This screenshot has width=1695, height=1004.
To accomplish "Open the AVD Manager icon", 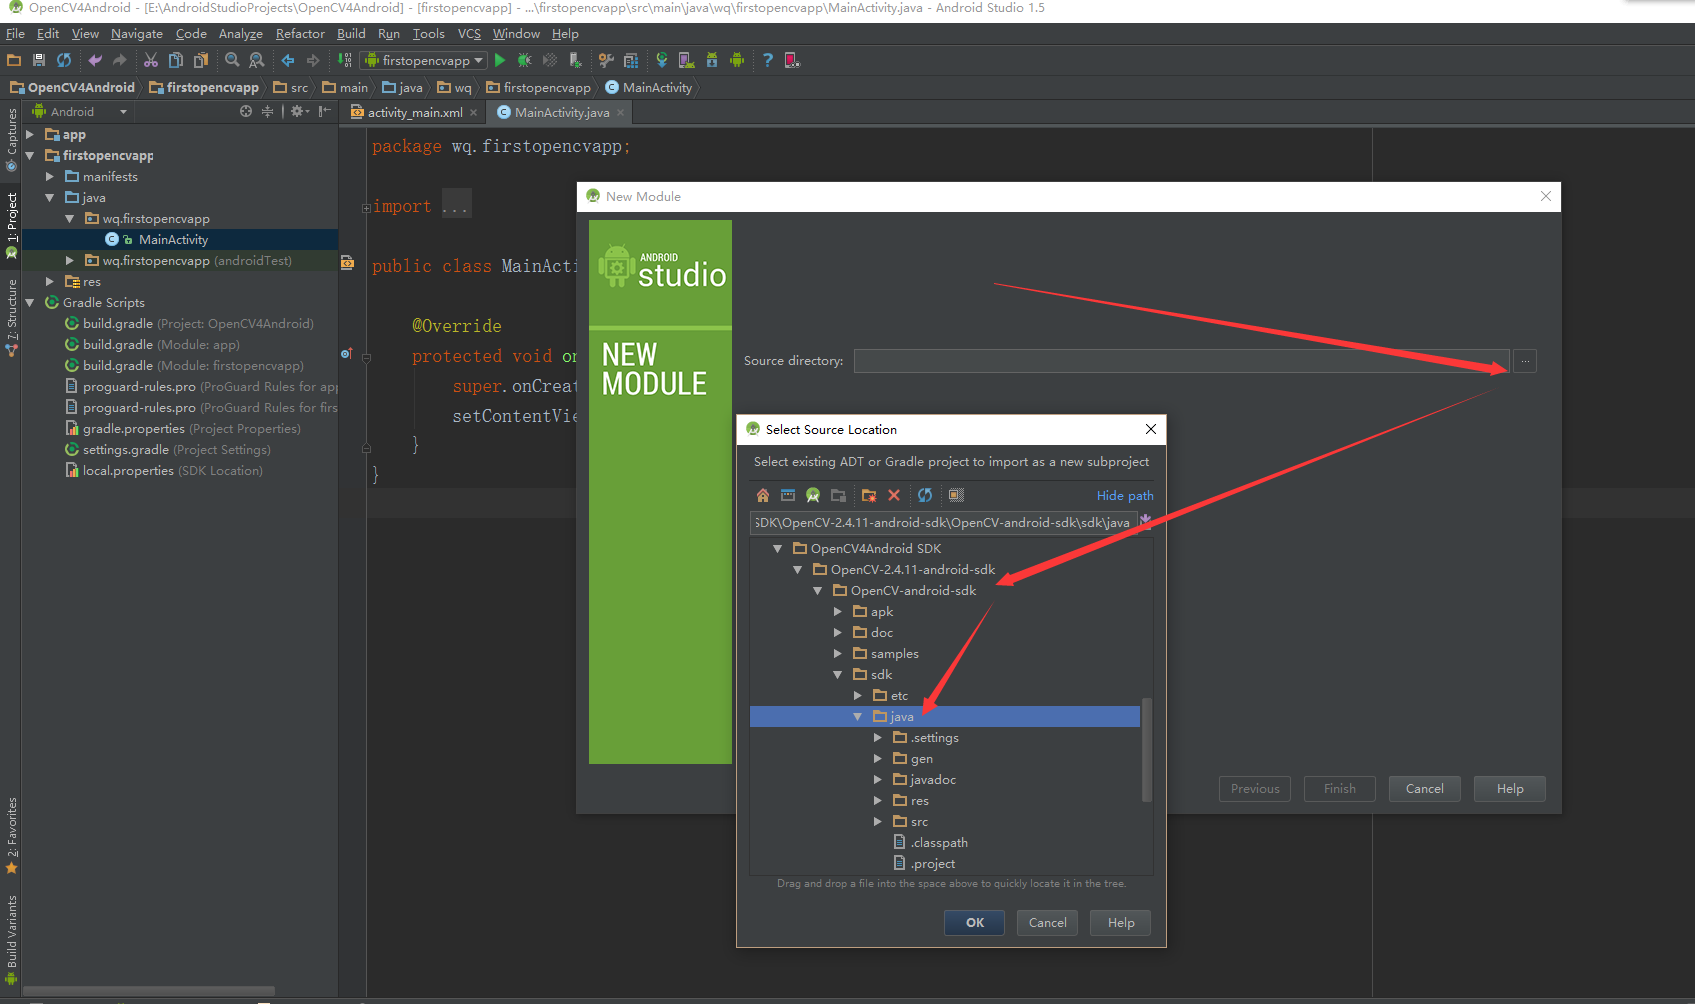I will [686, 60].
